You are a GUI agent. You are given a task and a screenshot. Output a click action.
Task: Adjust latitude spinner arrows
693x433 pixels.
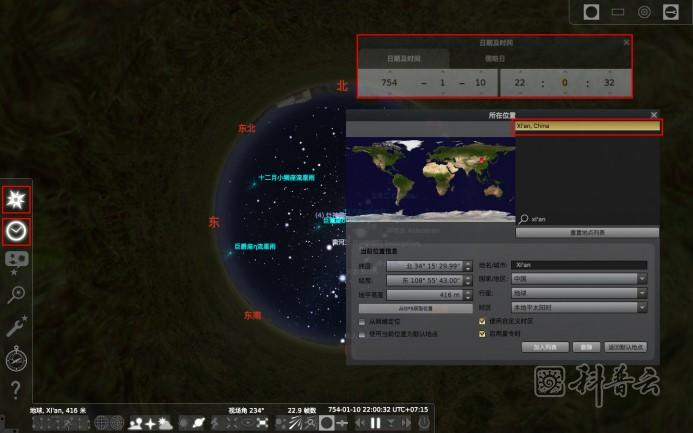(x=468, y=266)
